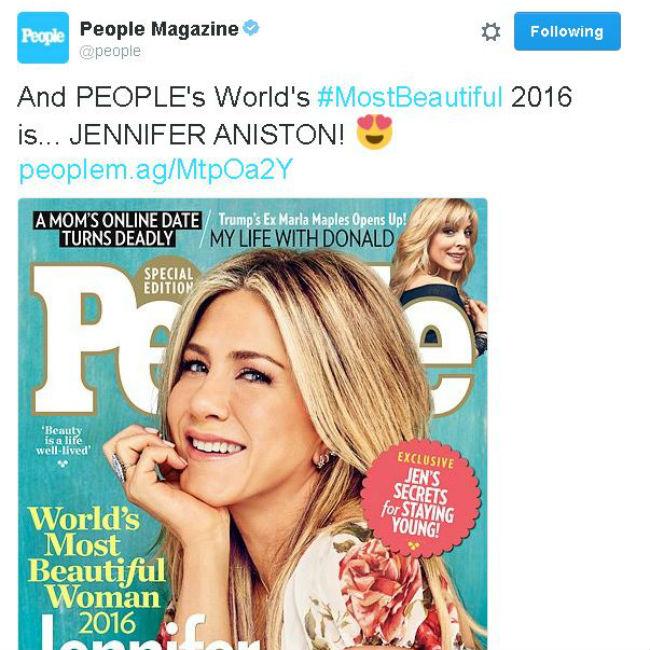The height and width of the screenshot is (650, 650).
Task: Open the People Magazine display name
Action: coord(159,29)
